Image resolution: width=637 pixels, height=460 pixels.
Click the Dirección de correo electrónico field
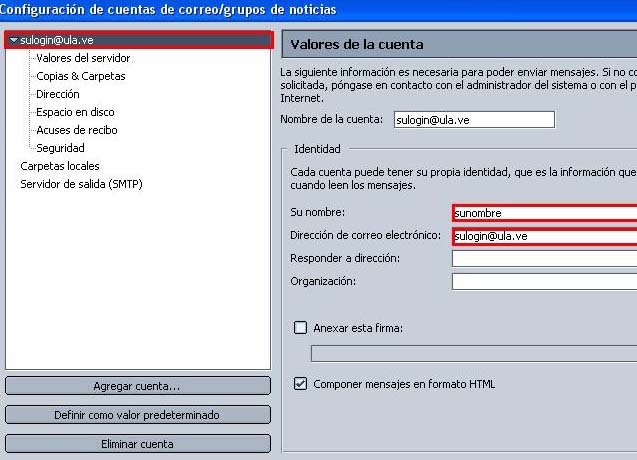543,236
